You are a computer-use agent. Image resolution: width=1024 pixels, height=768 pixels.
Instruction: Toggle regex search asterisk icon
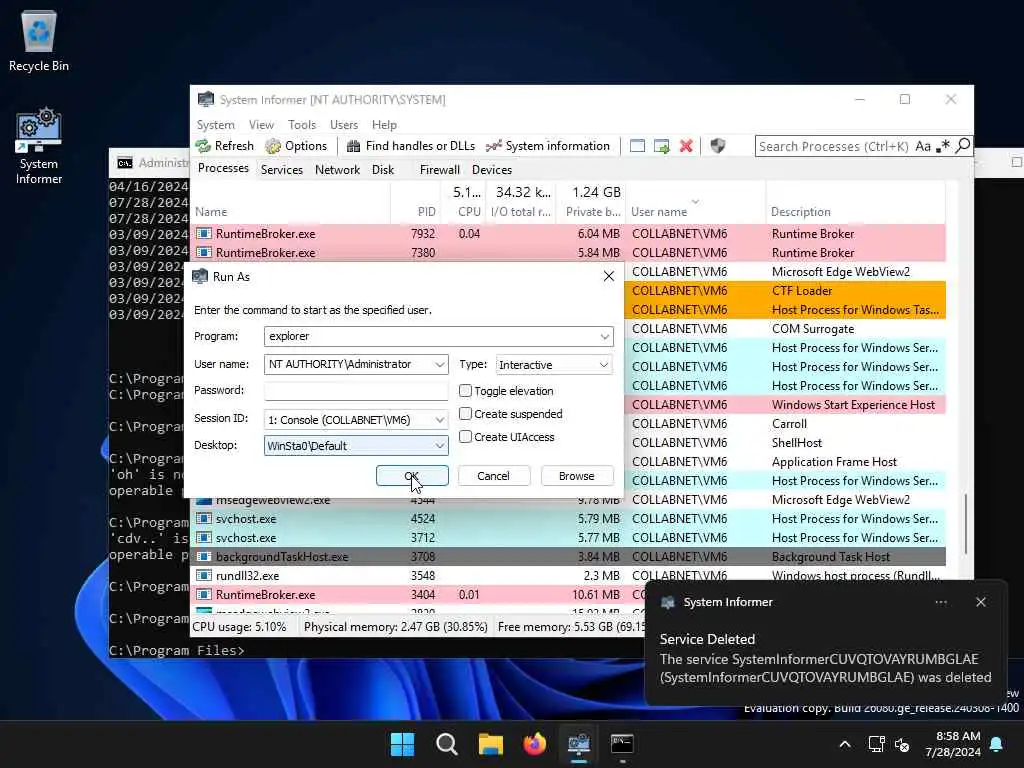click(x=942, y=146)
